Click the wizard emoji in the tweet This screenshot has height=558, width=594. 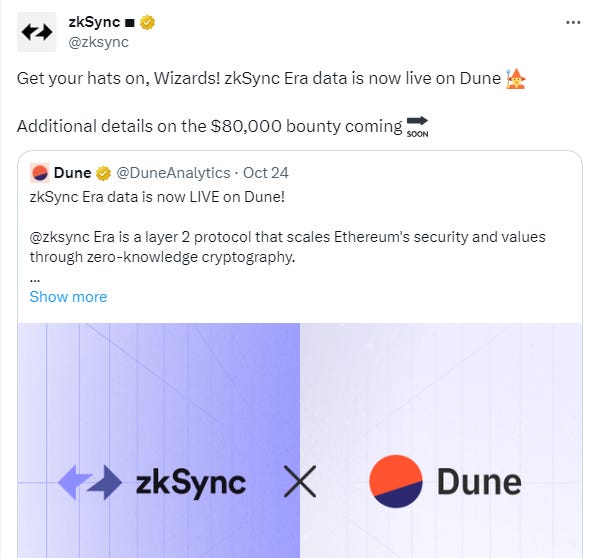tap(516, 79)
